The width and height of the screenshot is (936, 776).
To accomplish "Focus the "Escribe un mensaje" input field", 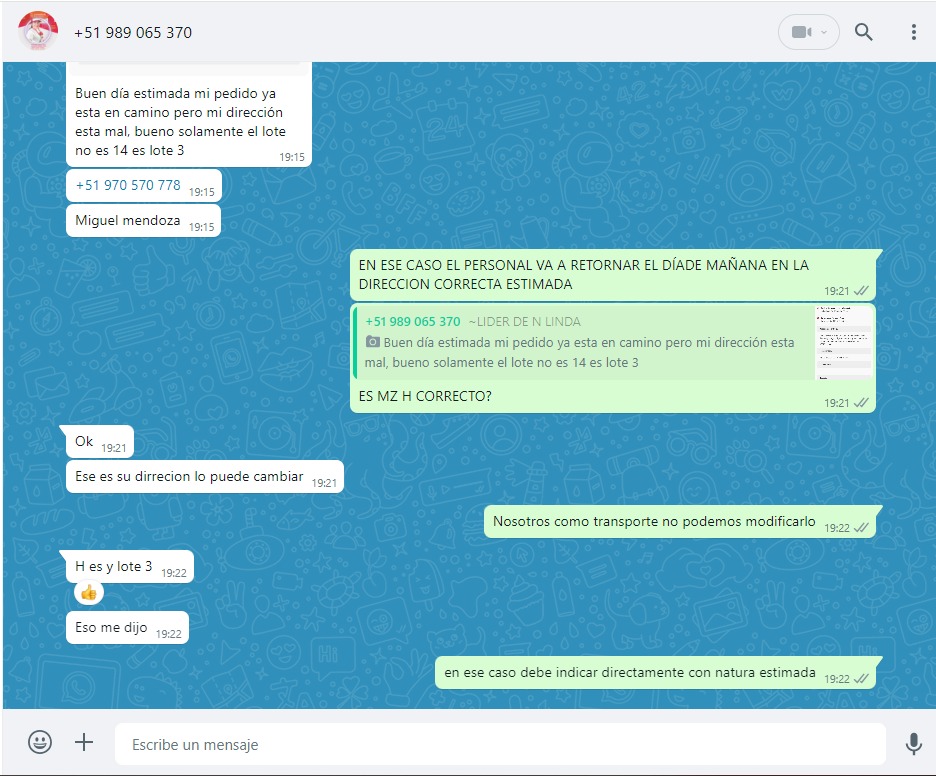I will pyautogui.click(x=500, y=744).
